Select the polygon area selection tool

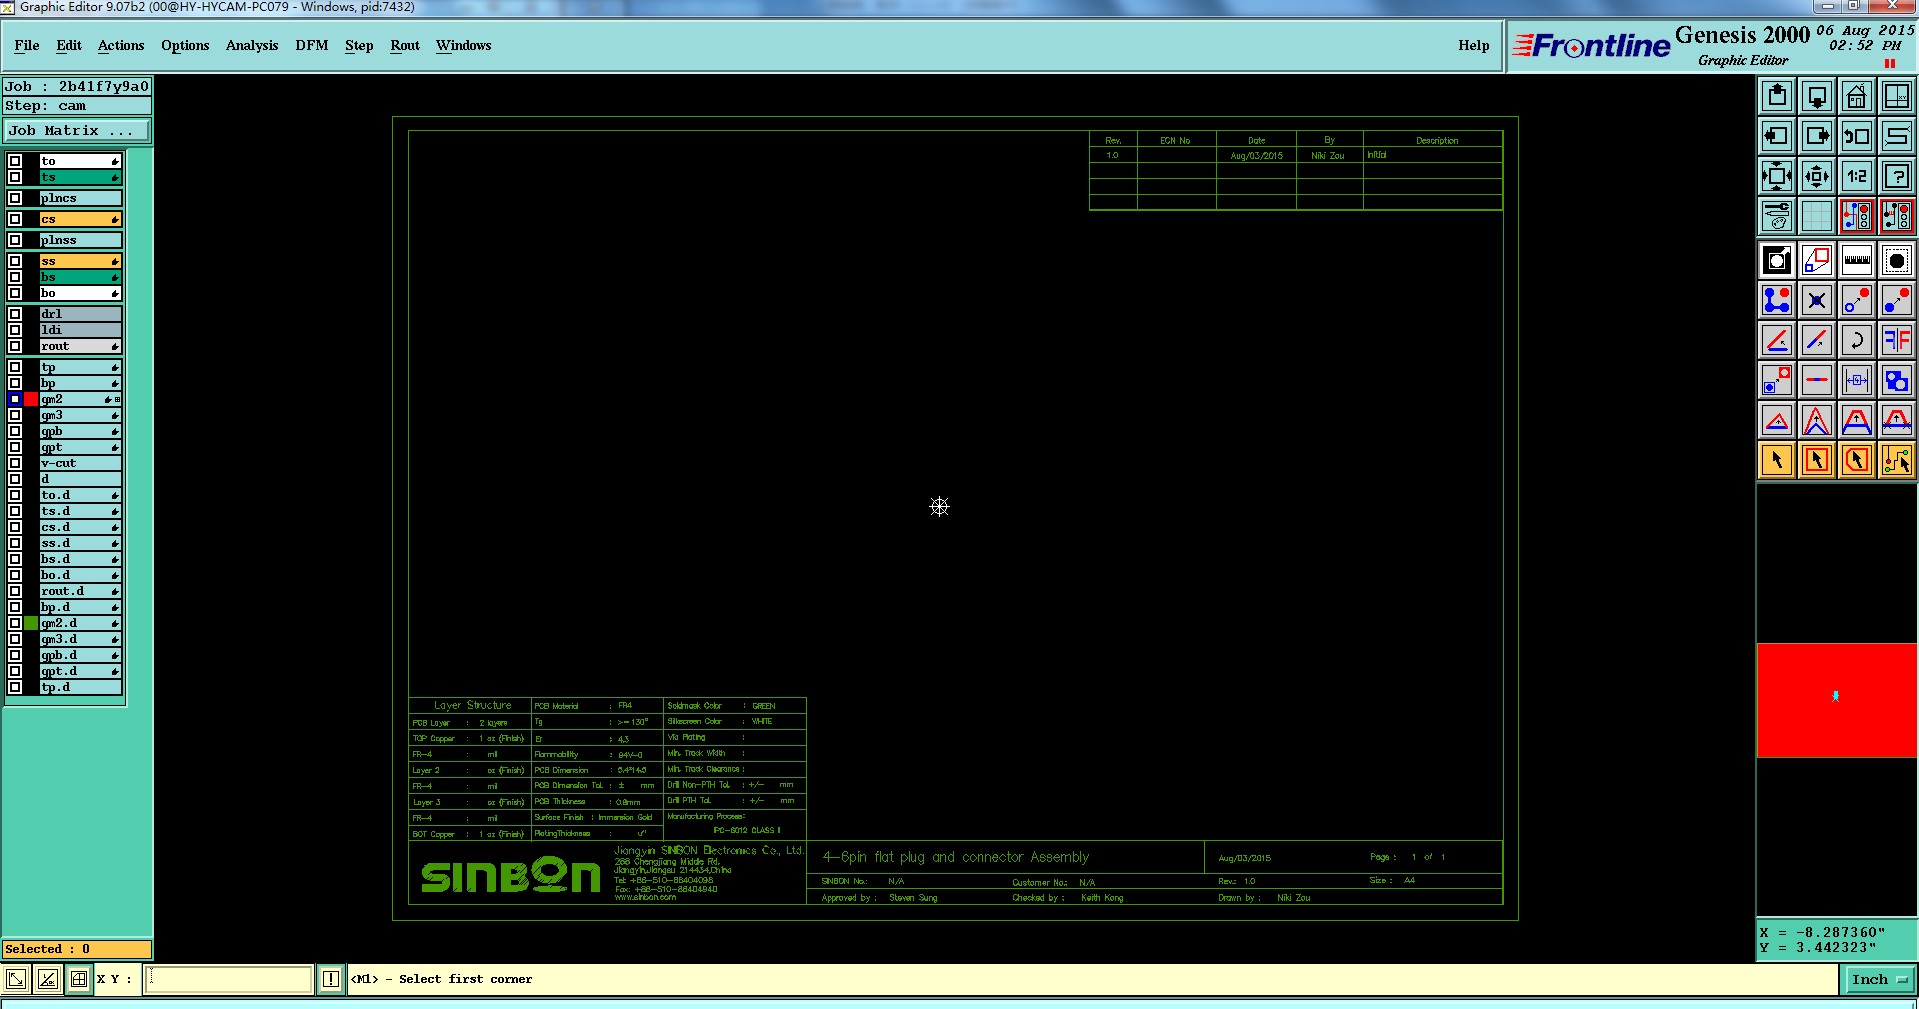point(1856,460)
